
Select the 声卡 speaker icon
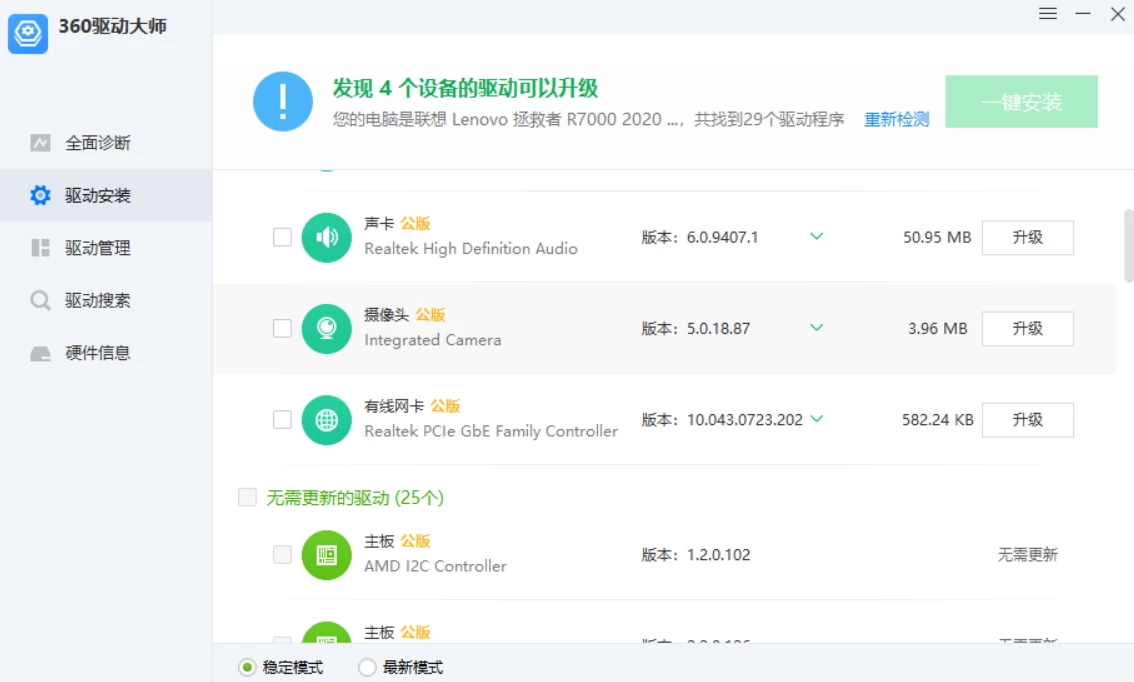point(326,237)
